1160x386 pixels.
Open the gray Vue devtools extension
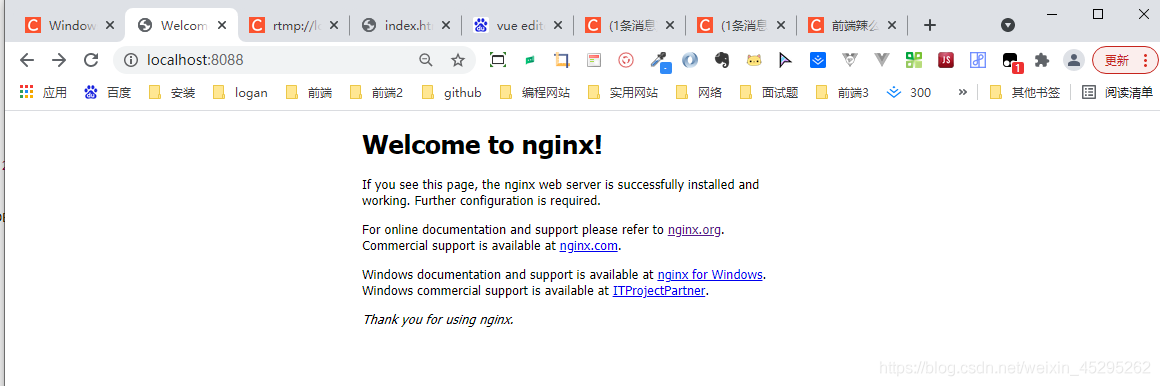[849, 61]
